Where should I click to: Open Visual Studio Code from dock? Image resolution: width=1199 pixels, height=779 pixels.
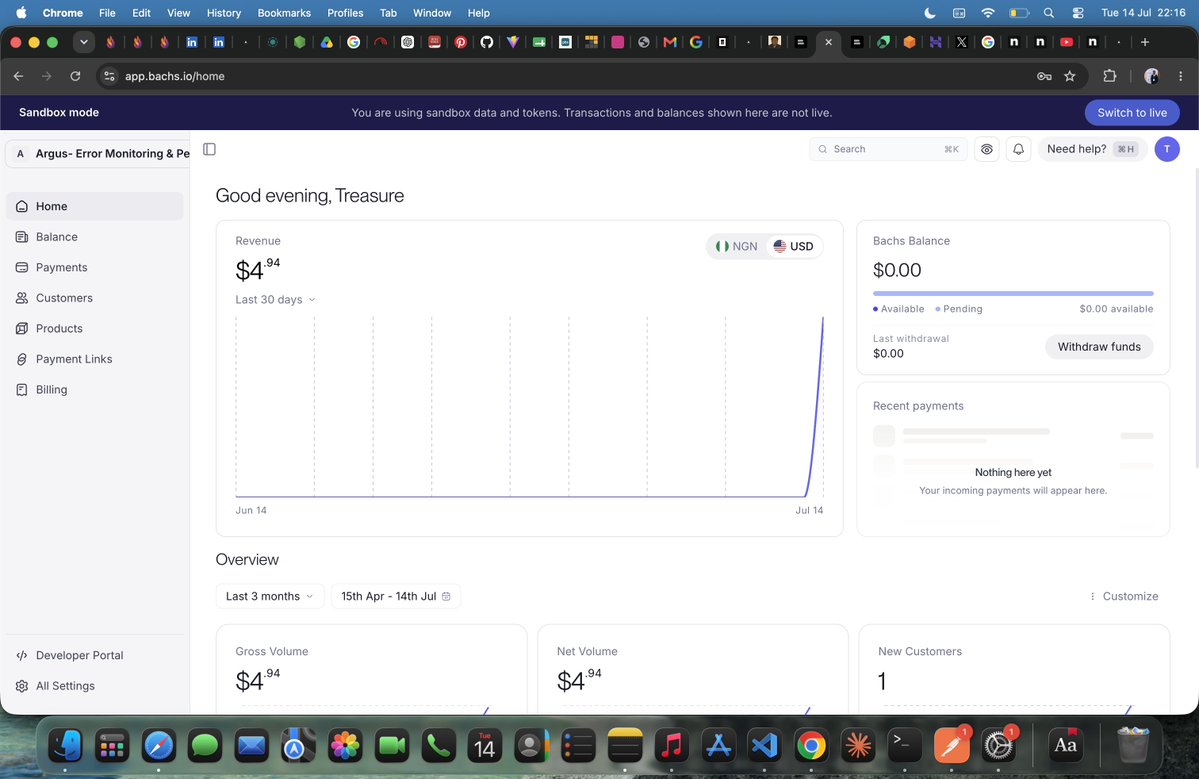[x=765, y=746]
